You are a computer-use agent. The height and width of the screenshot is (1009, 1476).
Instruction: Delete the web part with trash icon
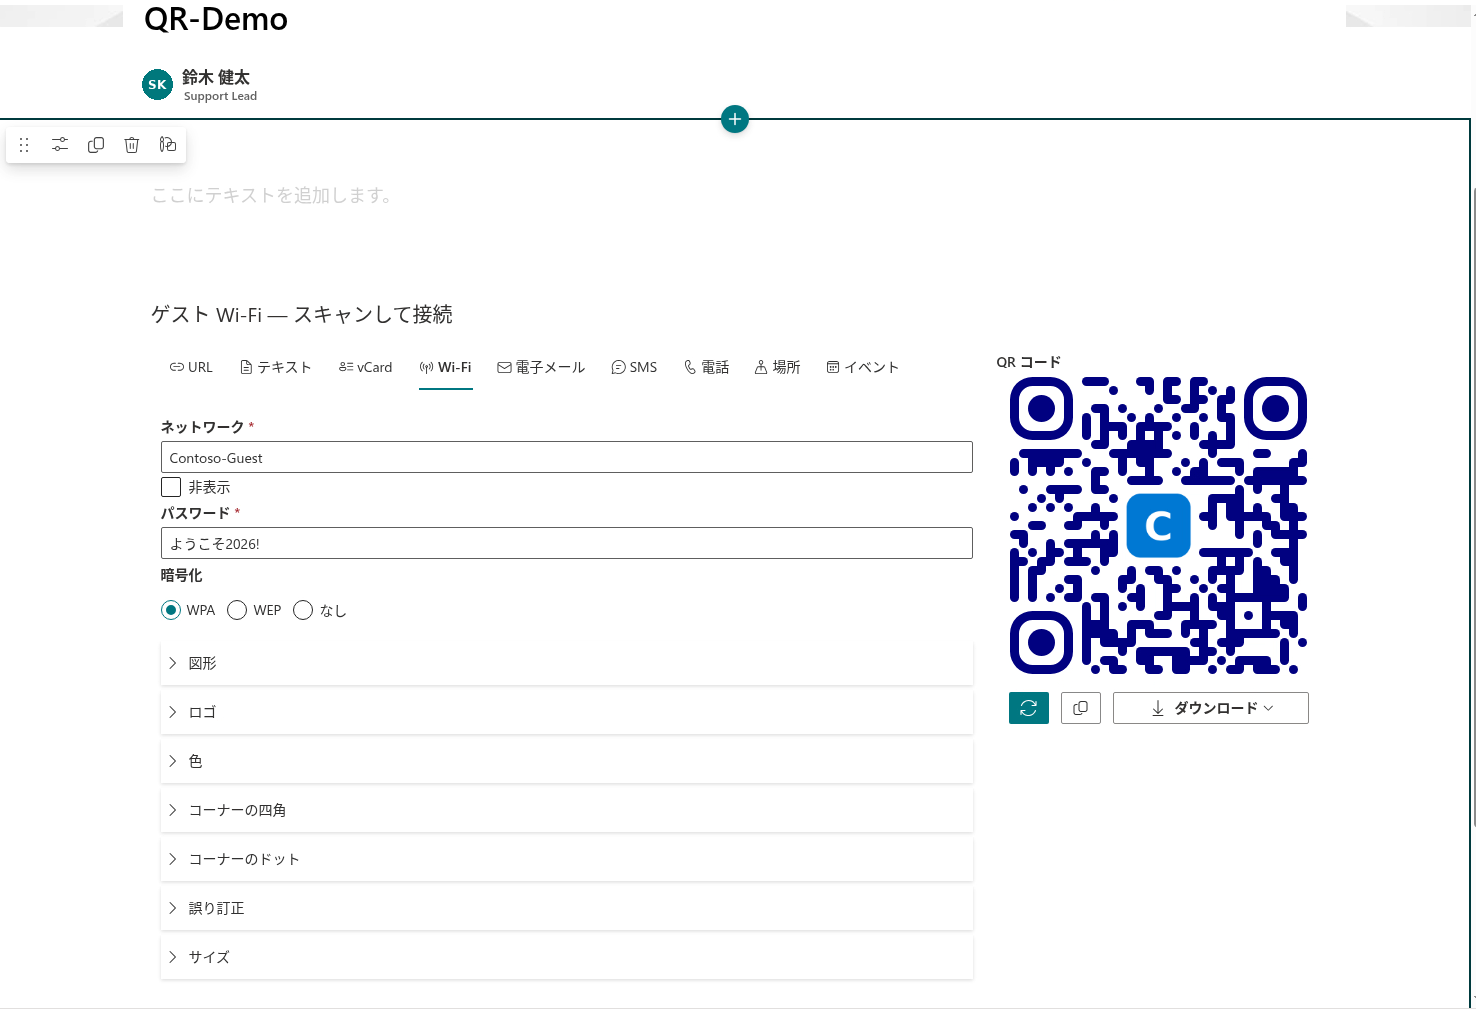click(x=131, y=145)
